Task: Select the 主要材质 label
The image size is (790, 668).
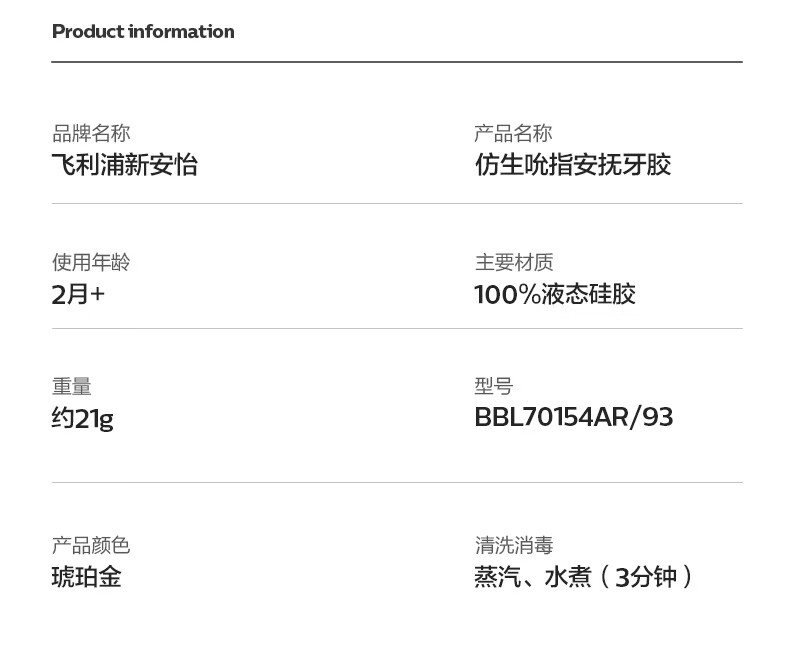Action: pyautogui.click(x=513, y=263)
